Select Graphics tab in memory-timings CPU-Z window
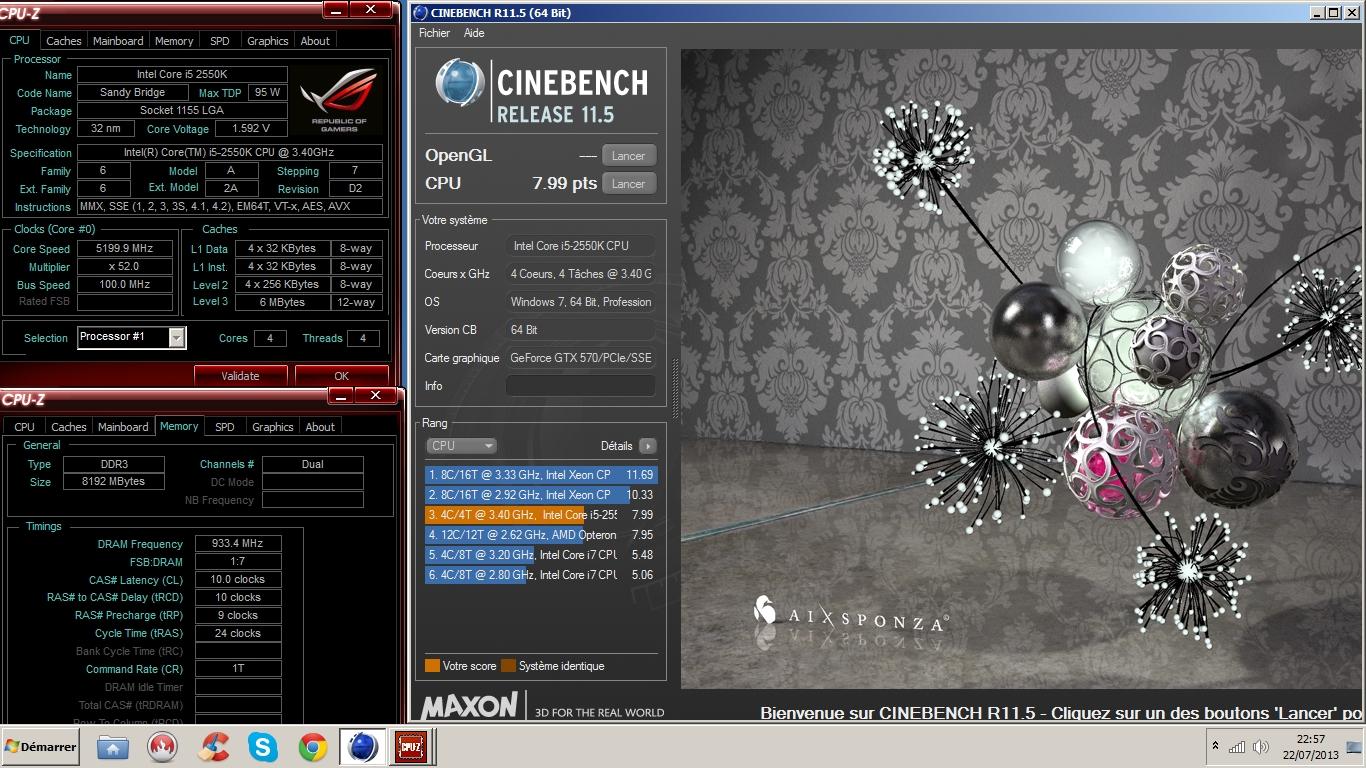Screen dimensions: 1366x768 pyautogui.click(x=273, y=427)
